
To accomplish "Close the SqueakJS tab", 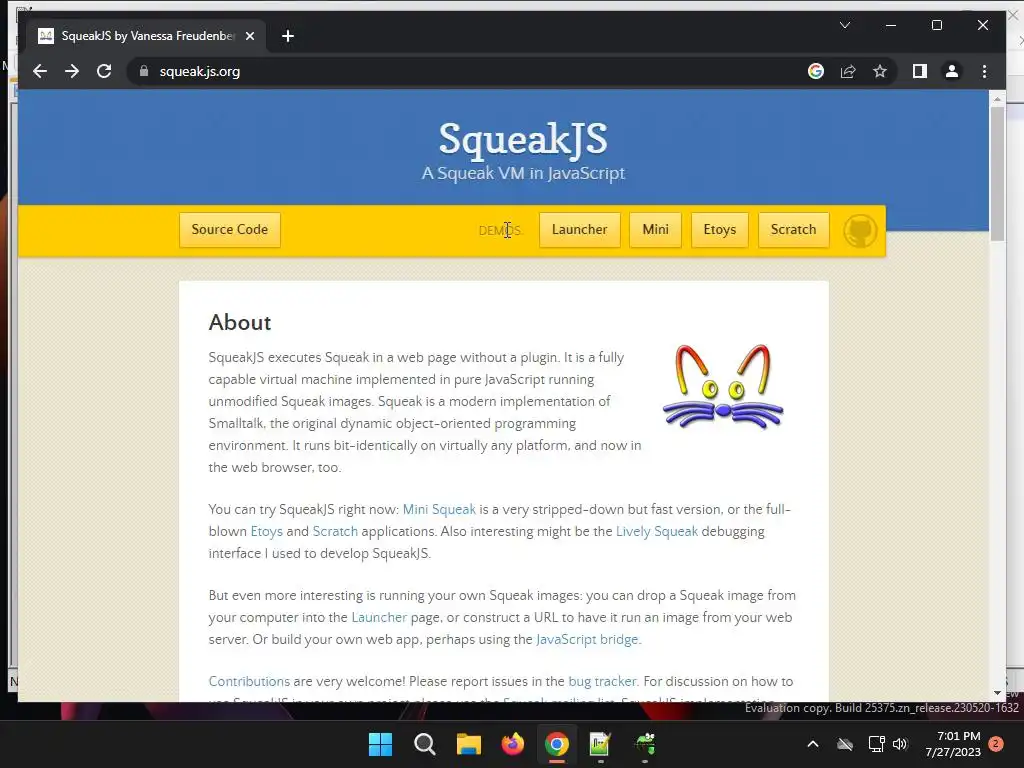I will click(x=249, y=36).
